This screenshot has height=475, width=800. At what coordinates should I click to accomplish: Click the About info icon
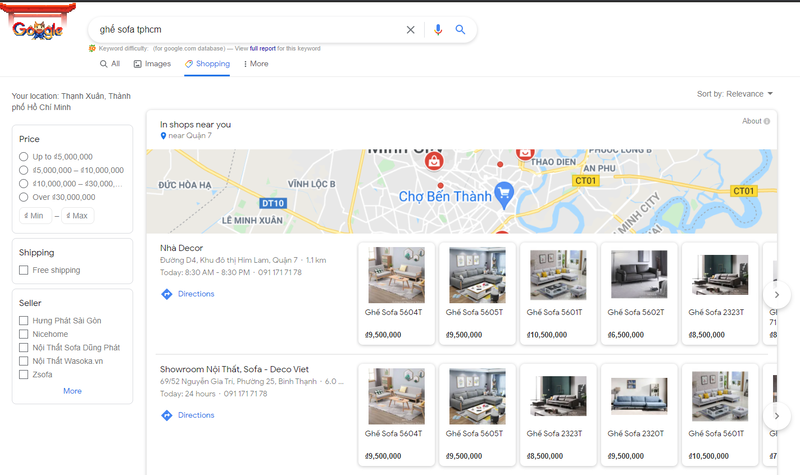767,121
